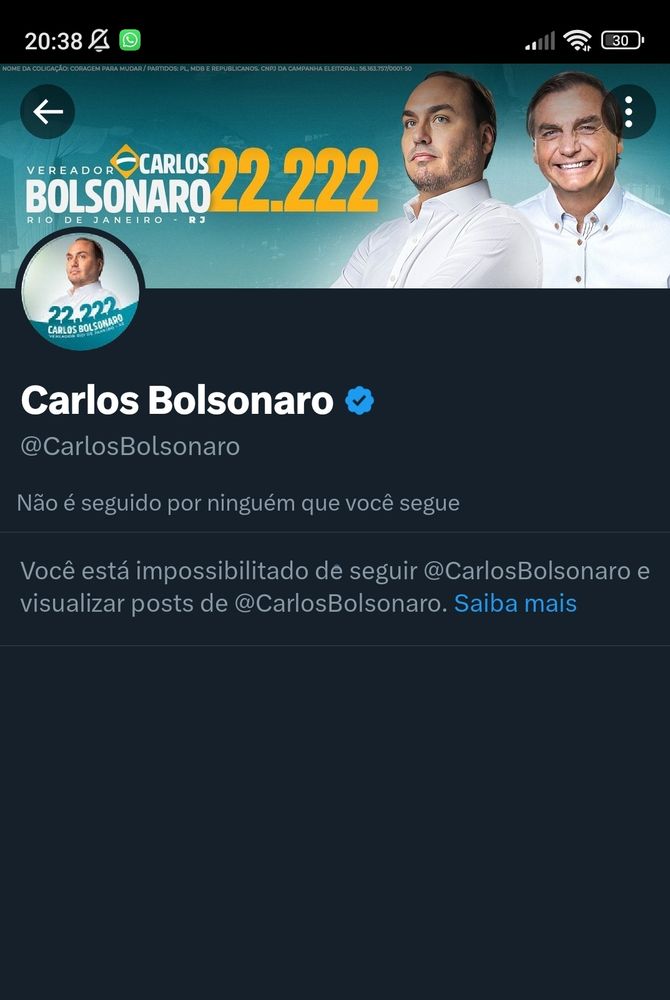Tap the blue verified badge
The image size is (670, 1000).
tap(360, 401)
